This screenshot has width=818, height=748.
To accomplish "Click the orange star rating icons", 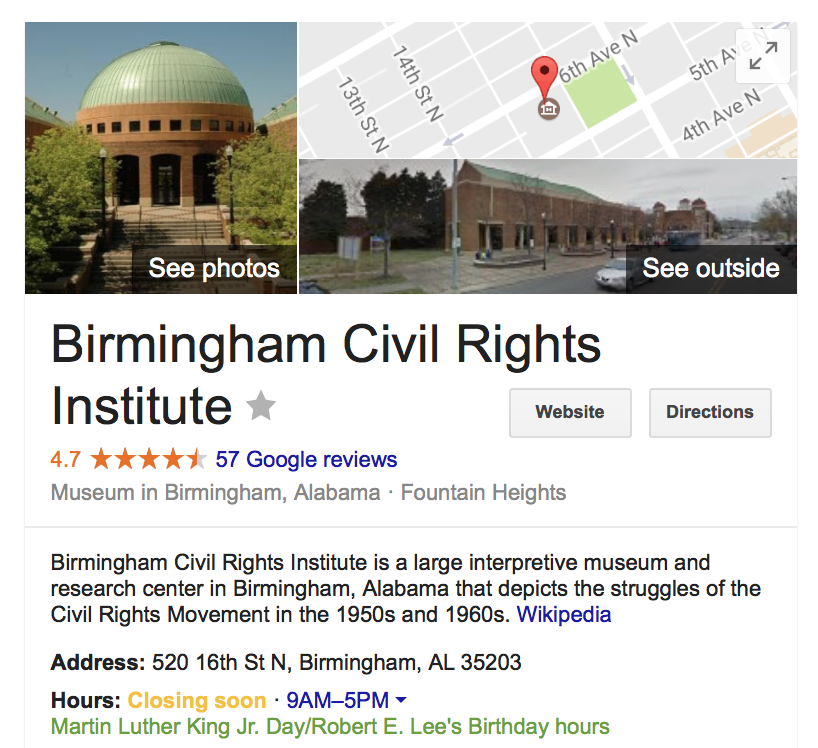I will pos(149,460).
